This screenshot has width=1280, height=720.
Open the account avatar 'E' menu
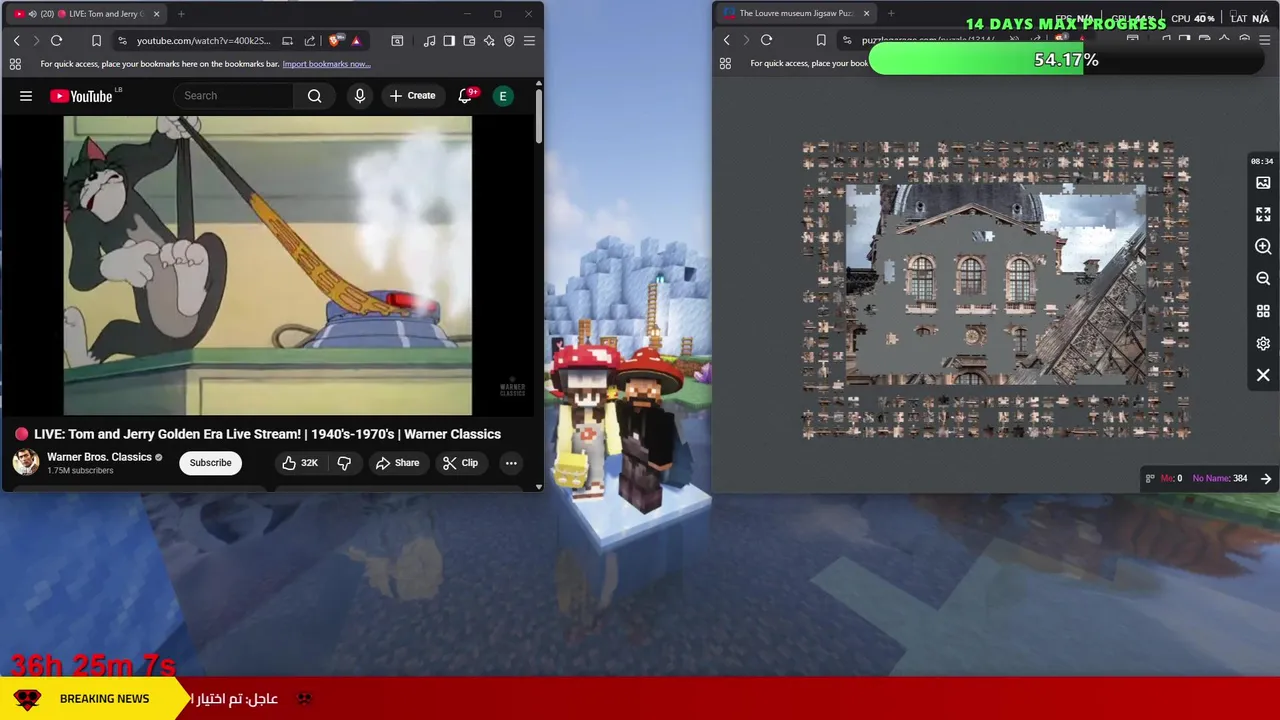tap(503, 96)
